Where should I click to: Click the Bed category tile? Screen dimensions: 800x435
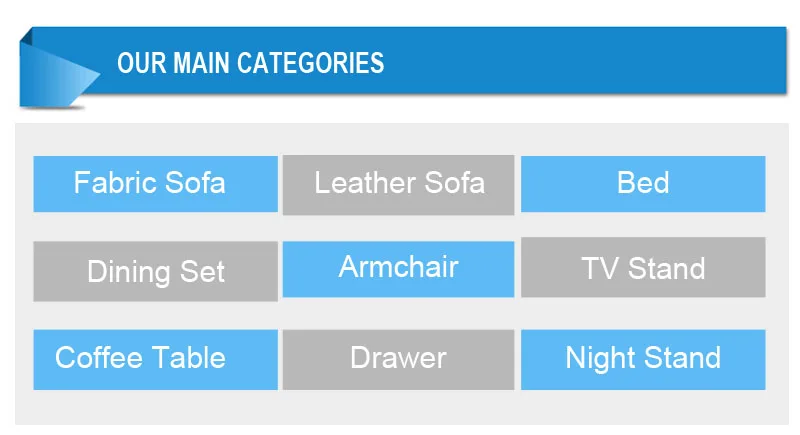(643, 184)
